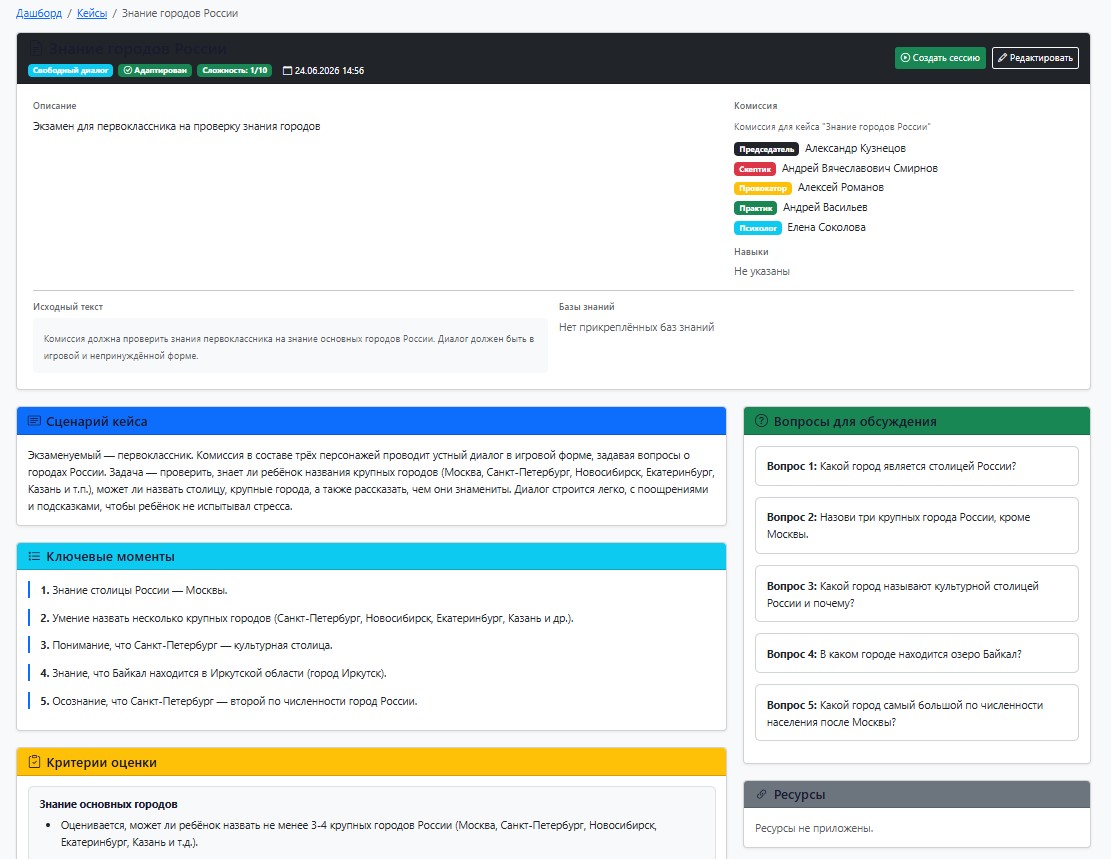Screen dimensions: 1111x859
Task: Open Вопрос 2 about three large cities
Action: [x=917, y=526]
